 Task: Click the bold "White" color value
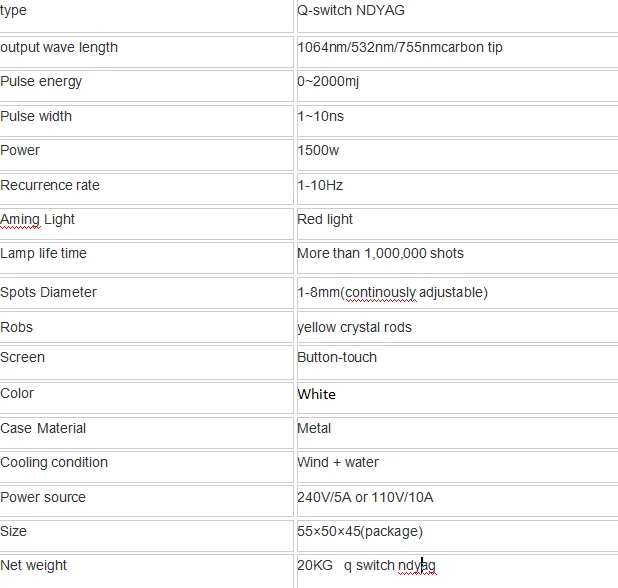coord(316,394)
